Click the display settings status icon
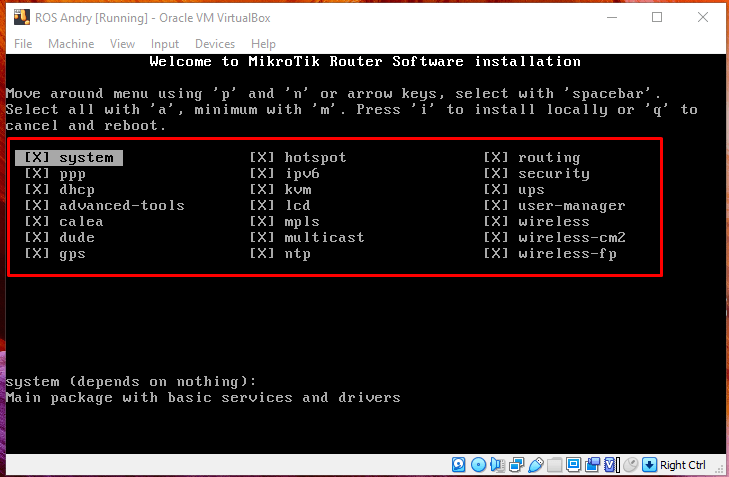Viewport: 729px width, 477px height. (573, 465)
